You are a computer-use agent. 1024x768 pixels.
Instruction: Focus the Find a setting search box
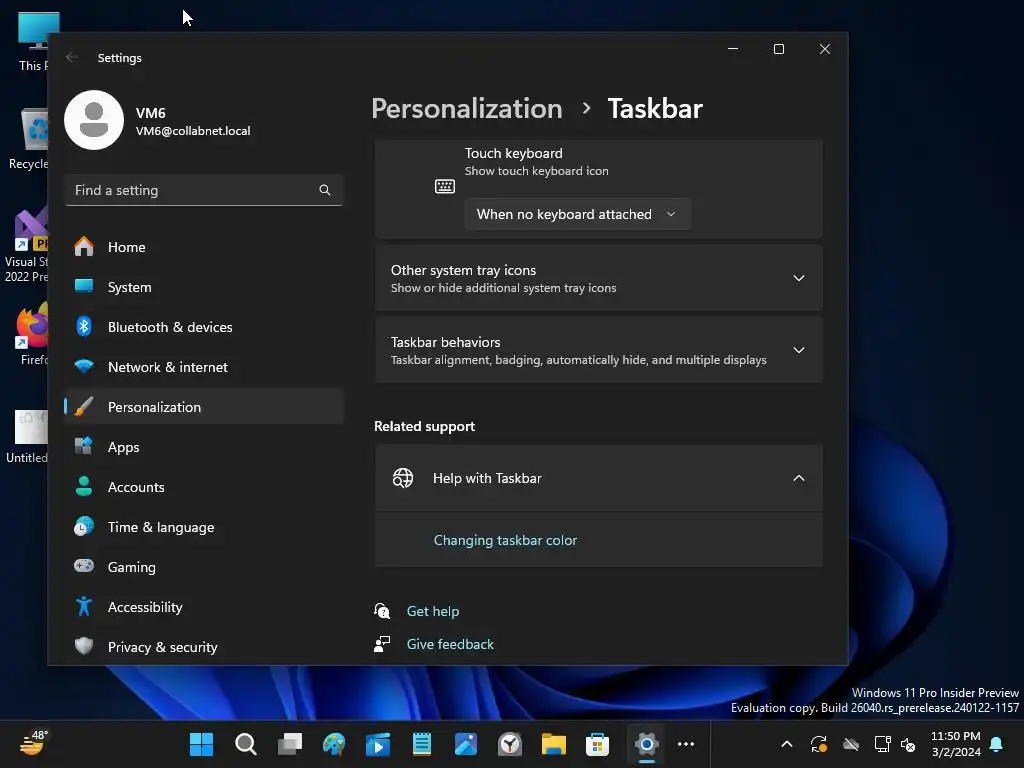tap(203, 190)
